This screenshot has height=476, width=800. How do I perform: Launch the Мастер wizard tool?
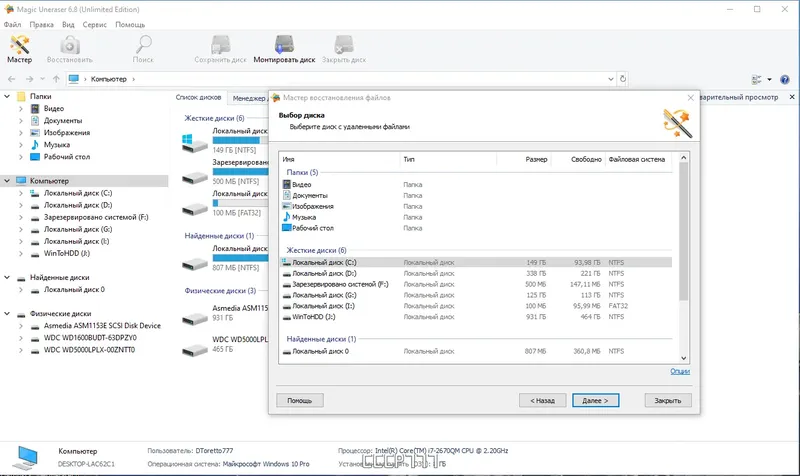tap(19, 49)
